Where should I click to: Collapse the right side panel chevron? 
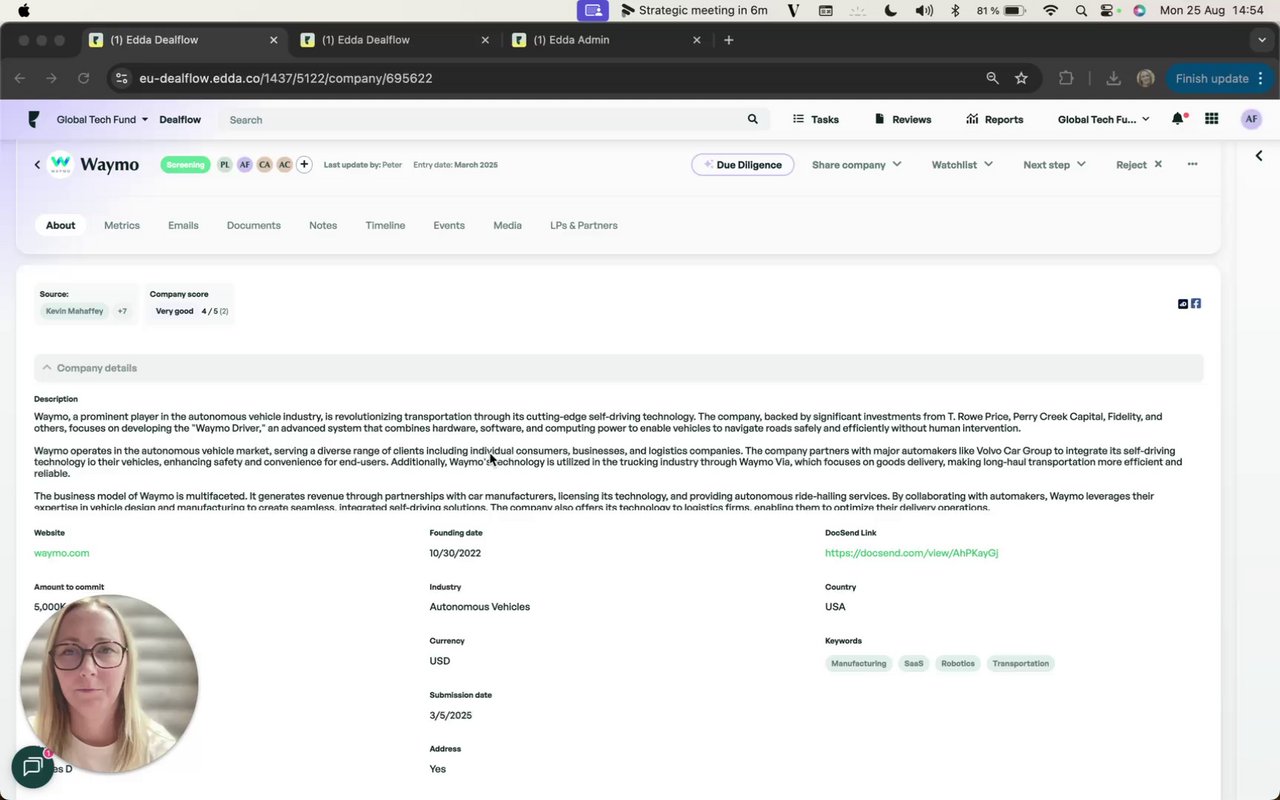point(1259,156)
